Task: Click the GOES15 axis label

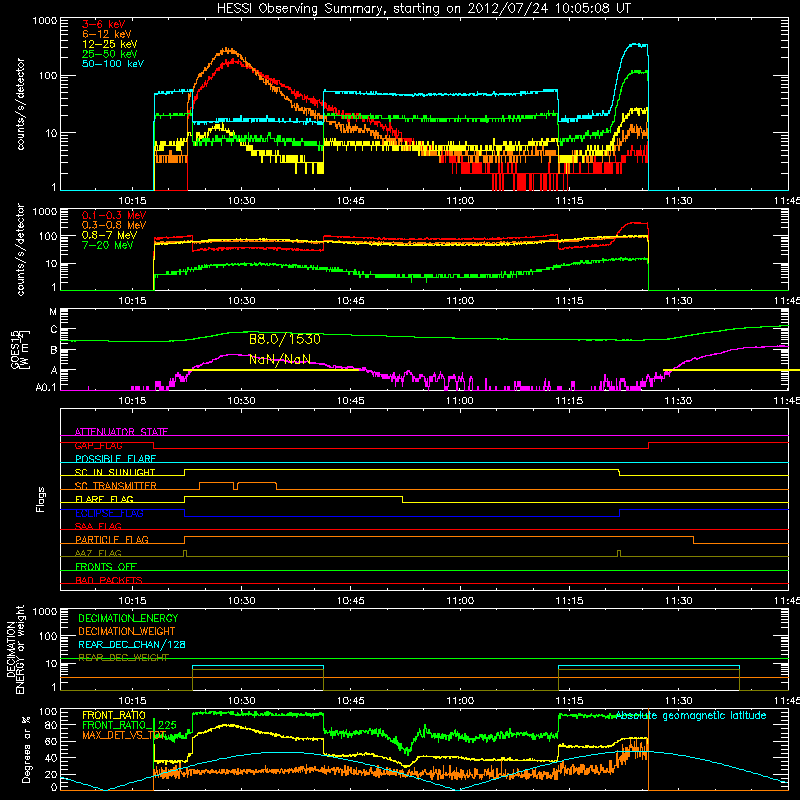Action: (16, 349)
